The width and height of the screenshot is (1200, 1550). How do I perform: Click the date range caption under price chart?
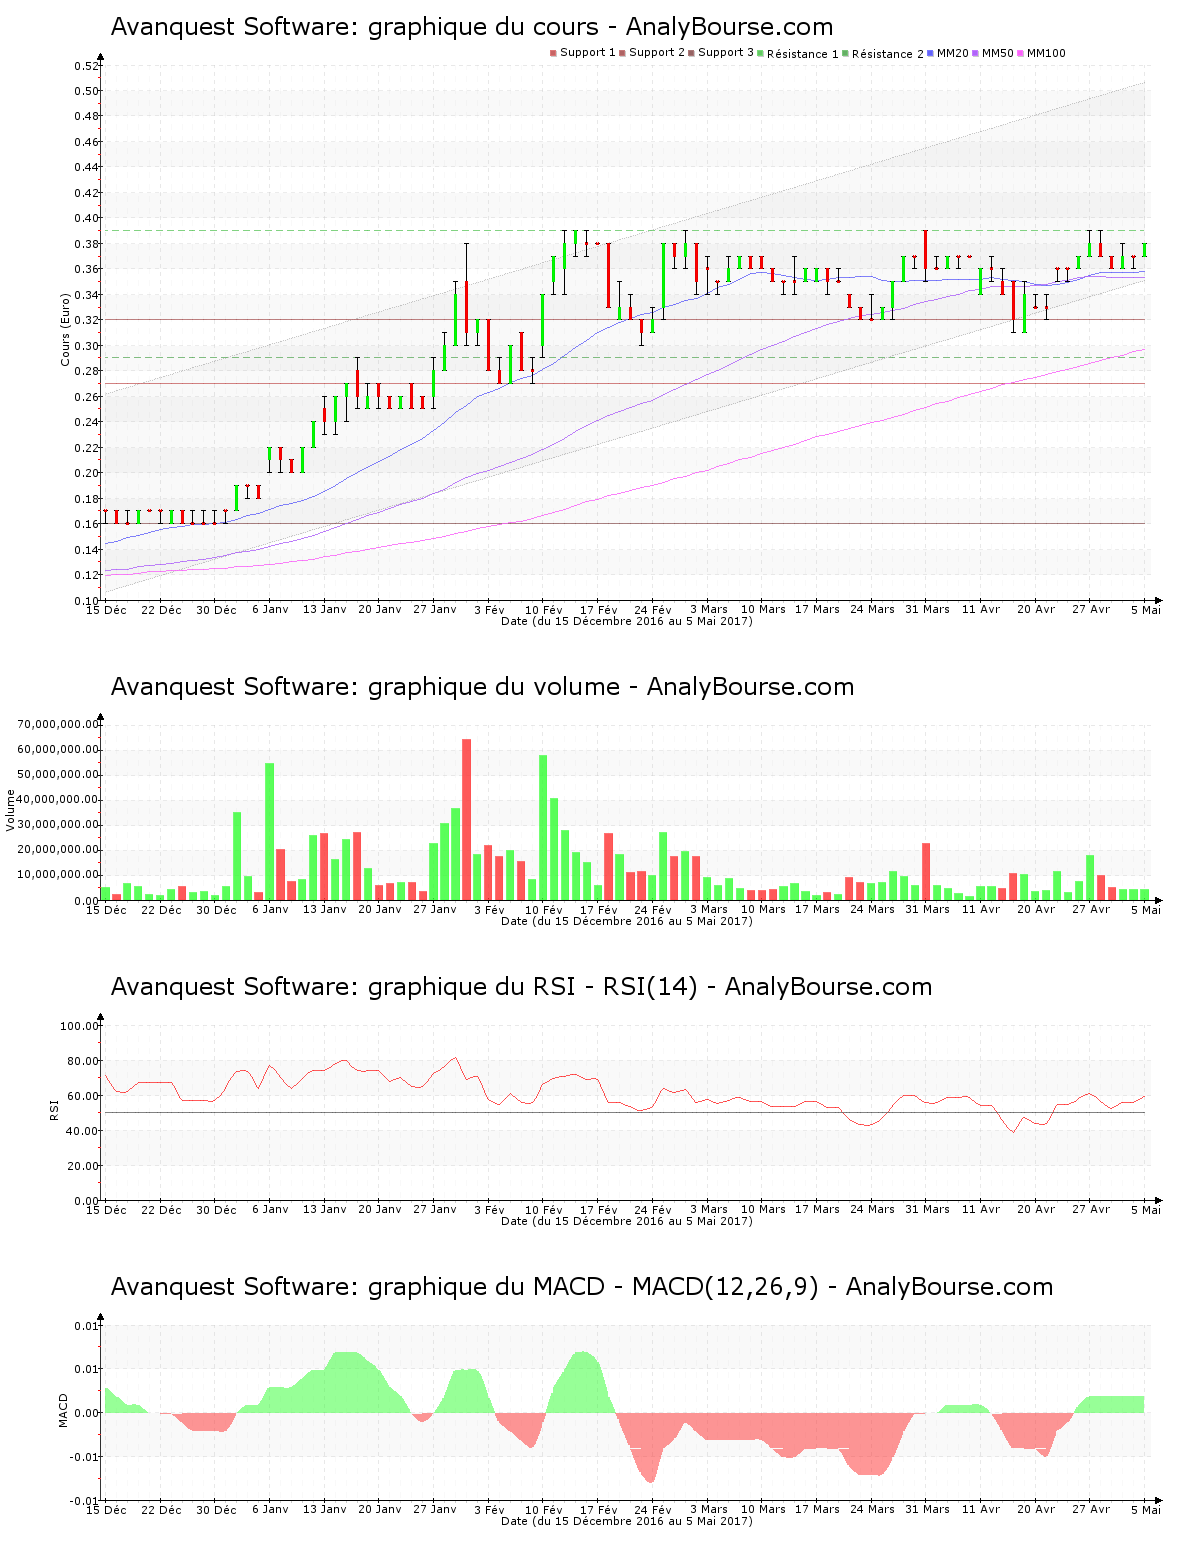click(x=627, y=621)
